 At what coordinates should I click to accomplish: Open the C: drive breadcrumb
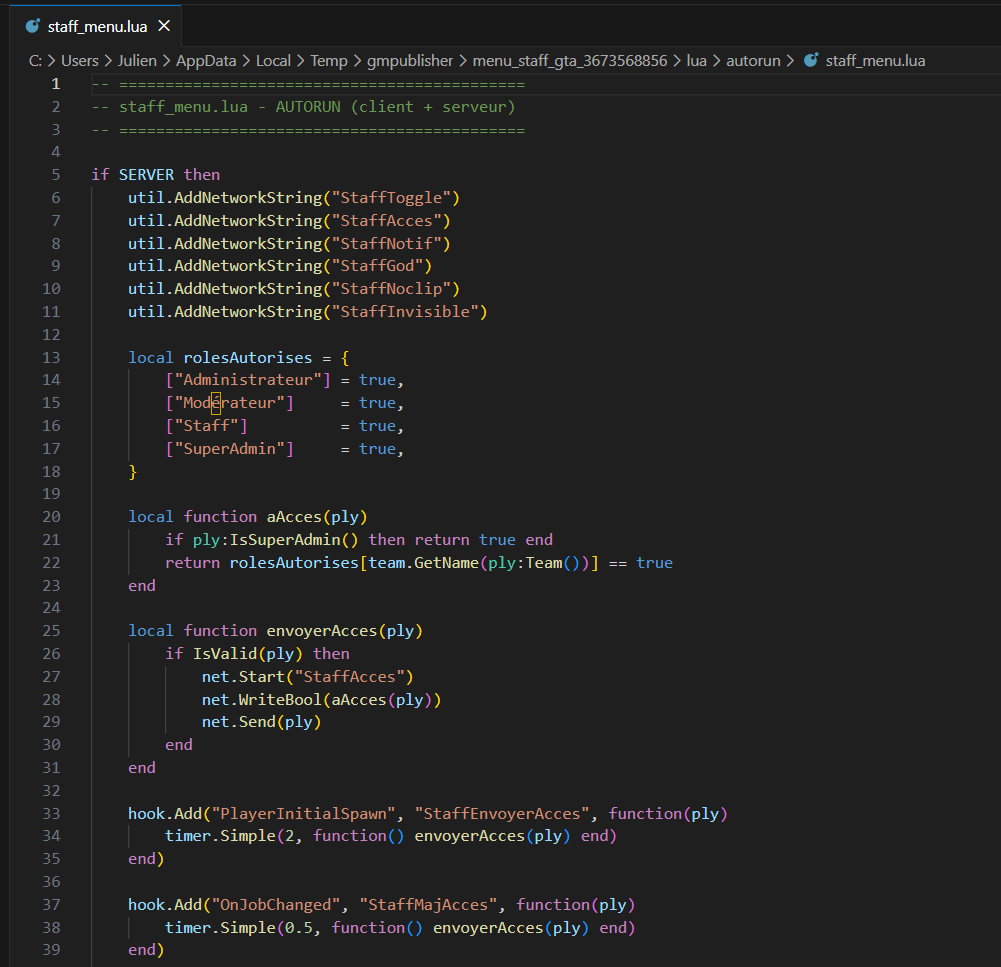pyautogui.click(x=35, y=60)
